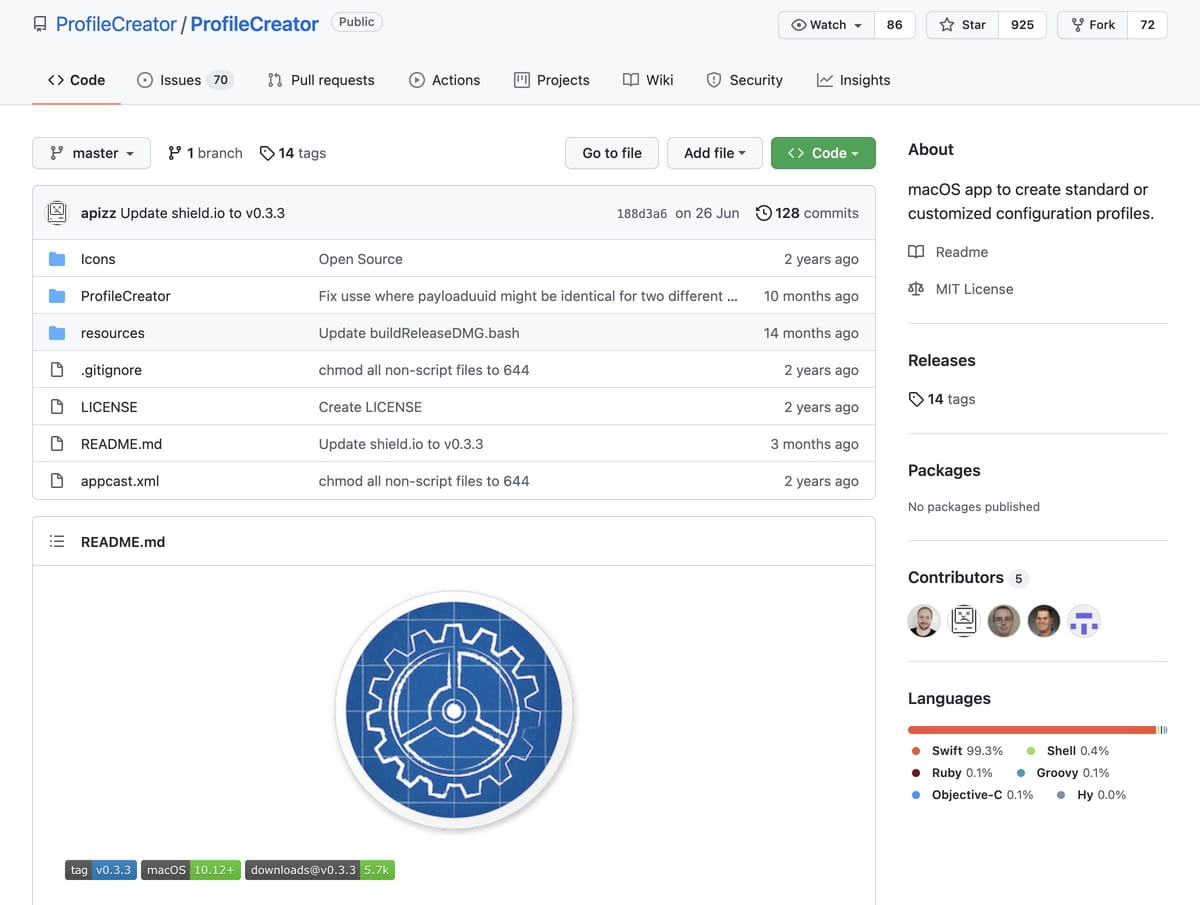Star the ProfileCreator repository
Viewport: 1200px width, 905px height.
click(962, 25)
